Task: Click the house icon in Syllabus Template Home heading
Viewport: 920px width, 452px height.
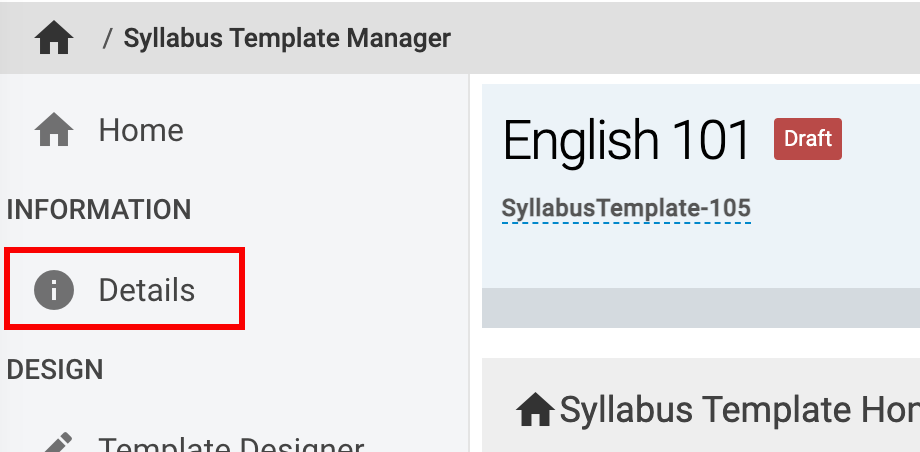Action: [x=535, y=409]
